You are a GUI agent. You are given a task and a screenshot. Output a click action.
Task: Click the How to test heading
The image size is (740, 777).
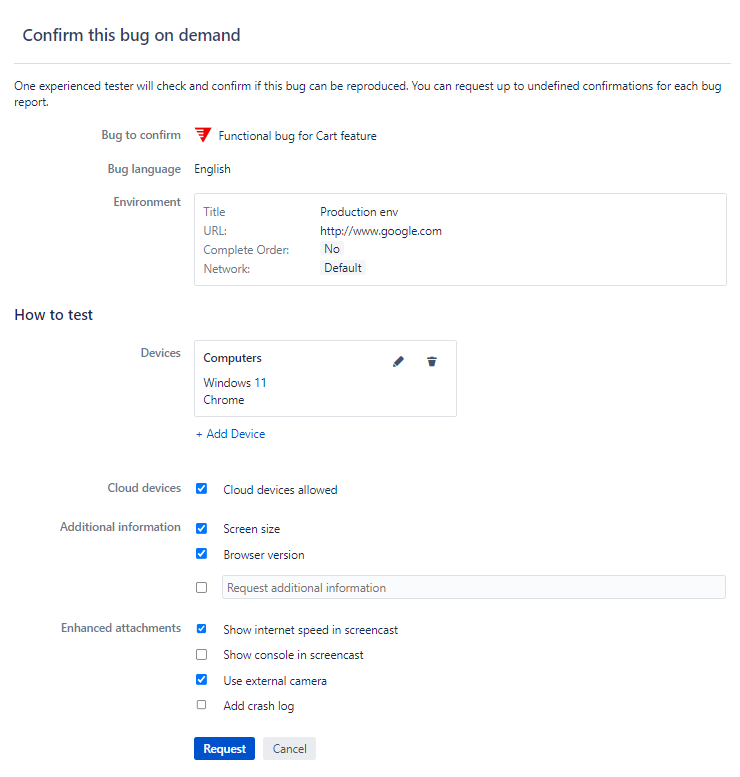(x=54, y=315)
